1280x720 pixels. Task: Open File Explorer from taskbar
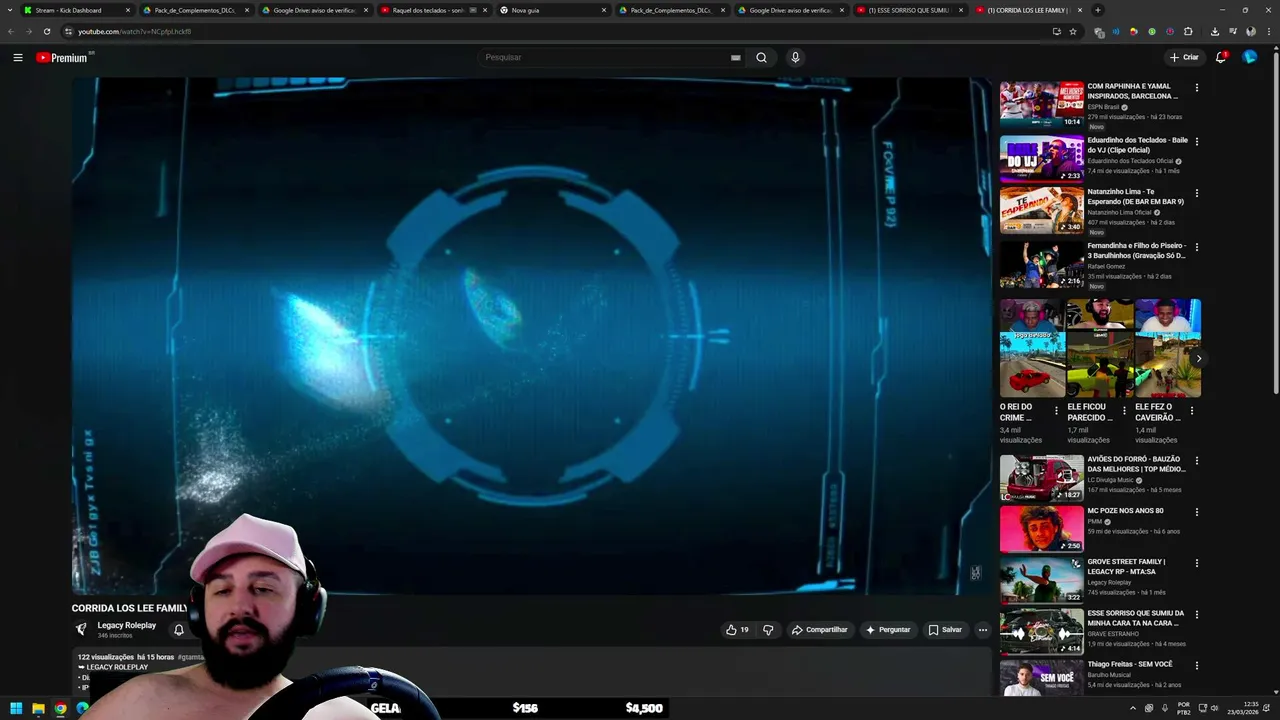(x=38, y=708)
